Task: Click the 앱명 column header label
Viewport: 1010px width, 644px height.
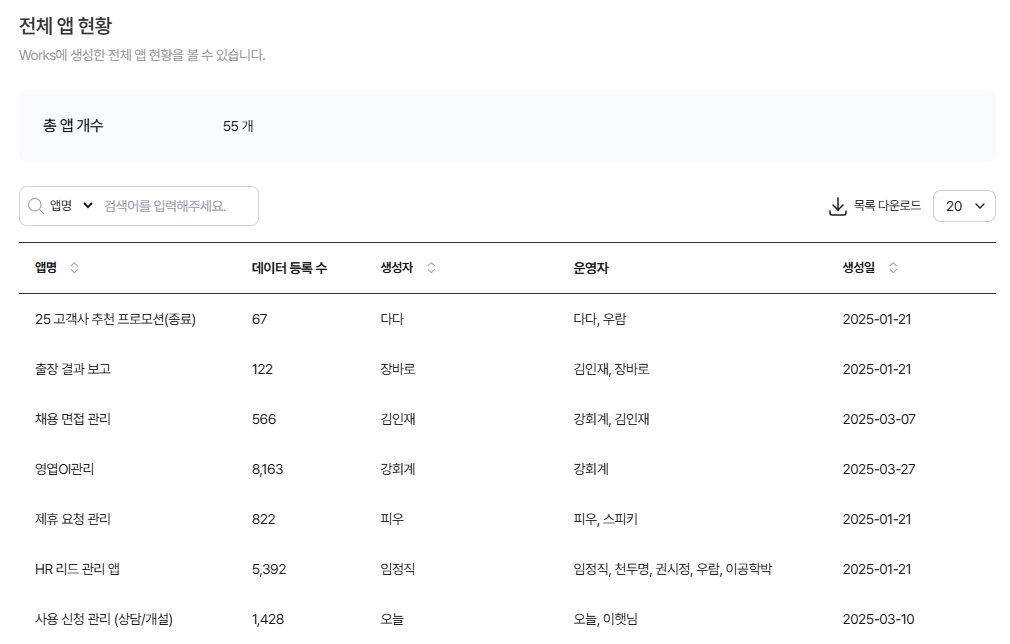Action: click(x=46, y=268)
